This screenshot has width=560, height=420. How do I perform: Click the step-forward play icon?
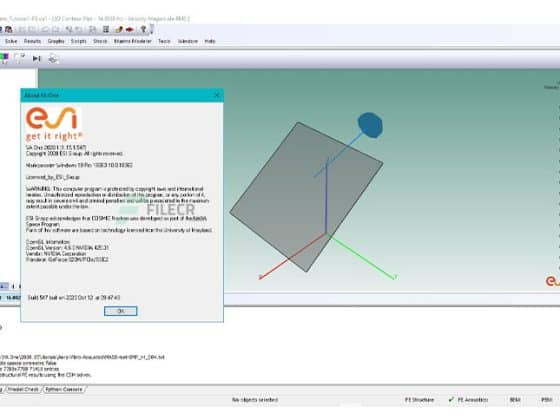point(36,58)
